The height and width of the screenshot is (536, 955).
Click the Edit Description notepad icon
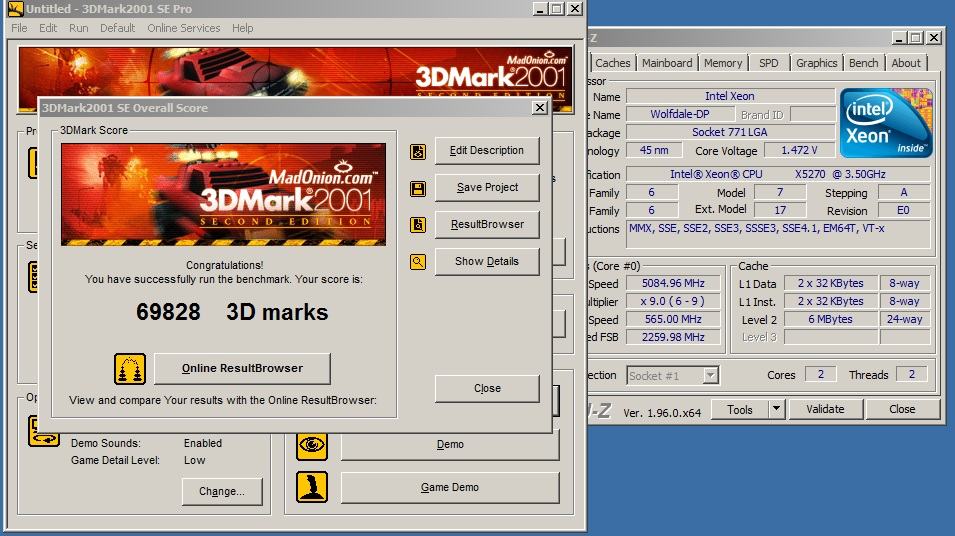[418, 152]
